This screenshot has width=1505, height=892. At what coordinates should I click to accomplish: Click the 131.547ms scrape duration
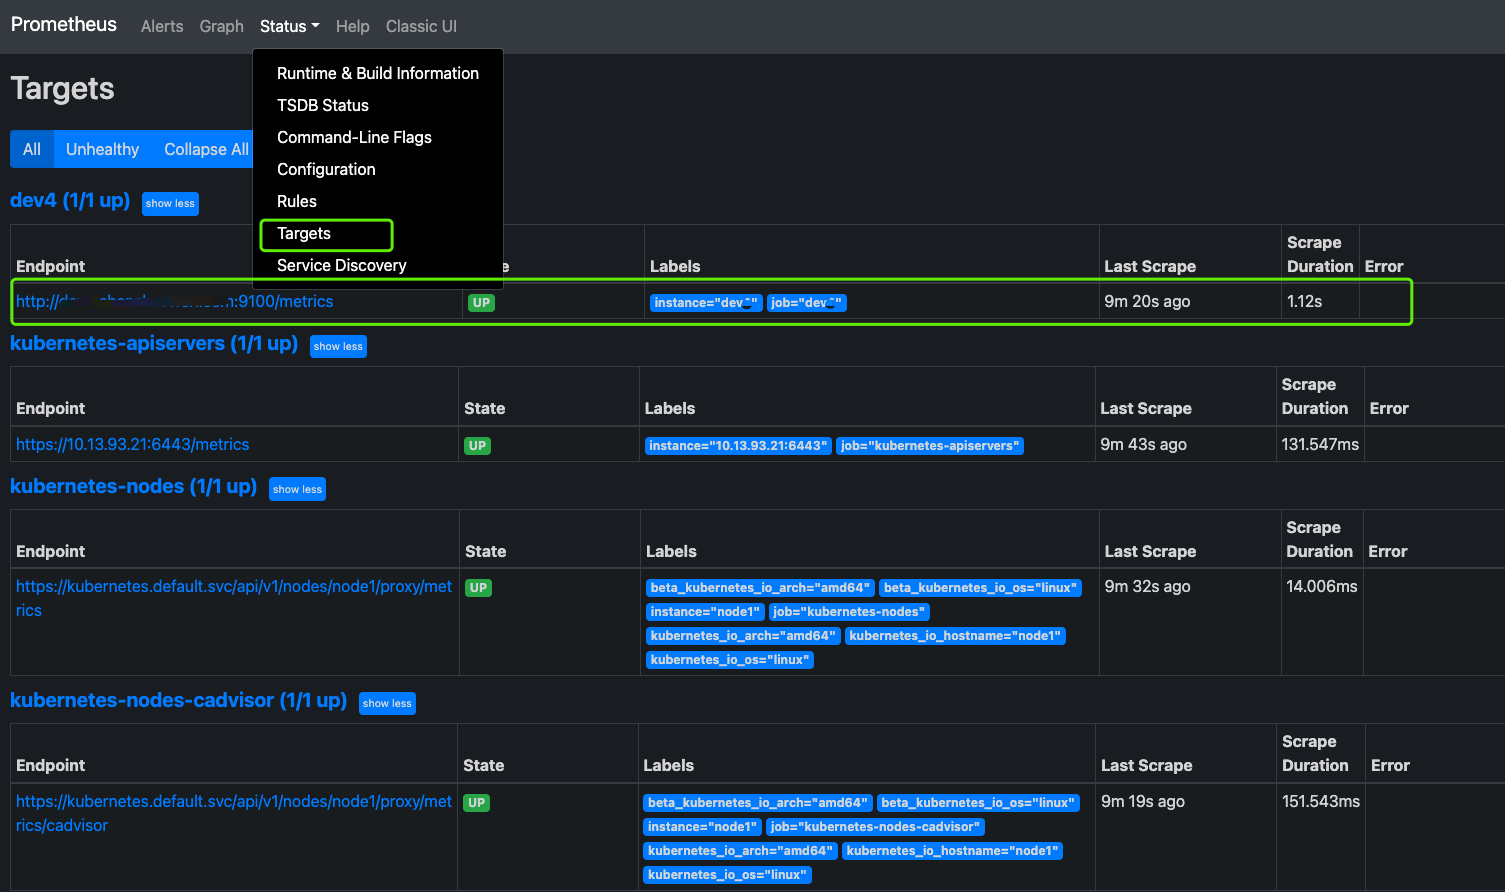[x=1320, y=444]
